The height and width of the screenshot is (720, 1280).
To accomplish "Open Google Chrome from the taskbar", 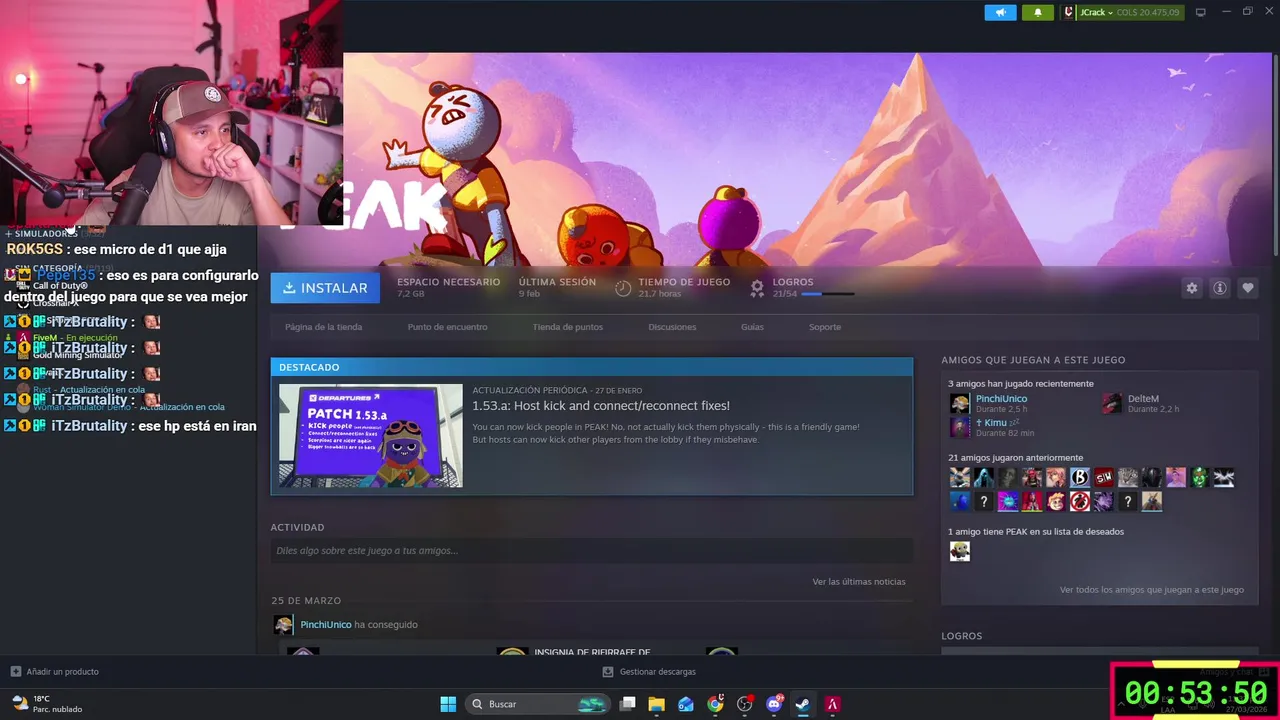I will (x=715, y=704).
